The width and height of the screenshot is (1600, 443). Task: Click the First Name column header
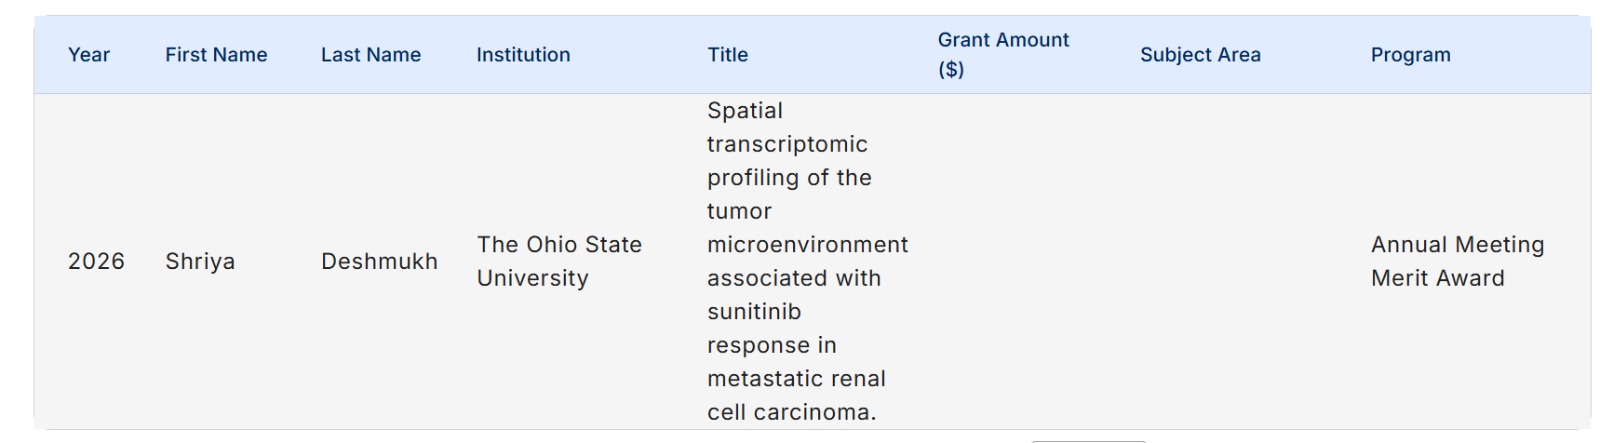(x=216, y=55)
